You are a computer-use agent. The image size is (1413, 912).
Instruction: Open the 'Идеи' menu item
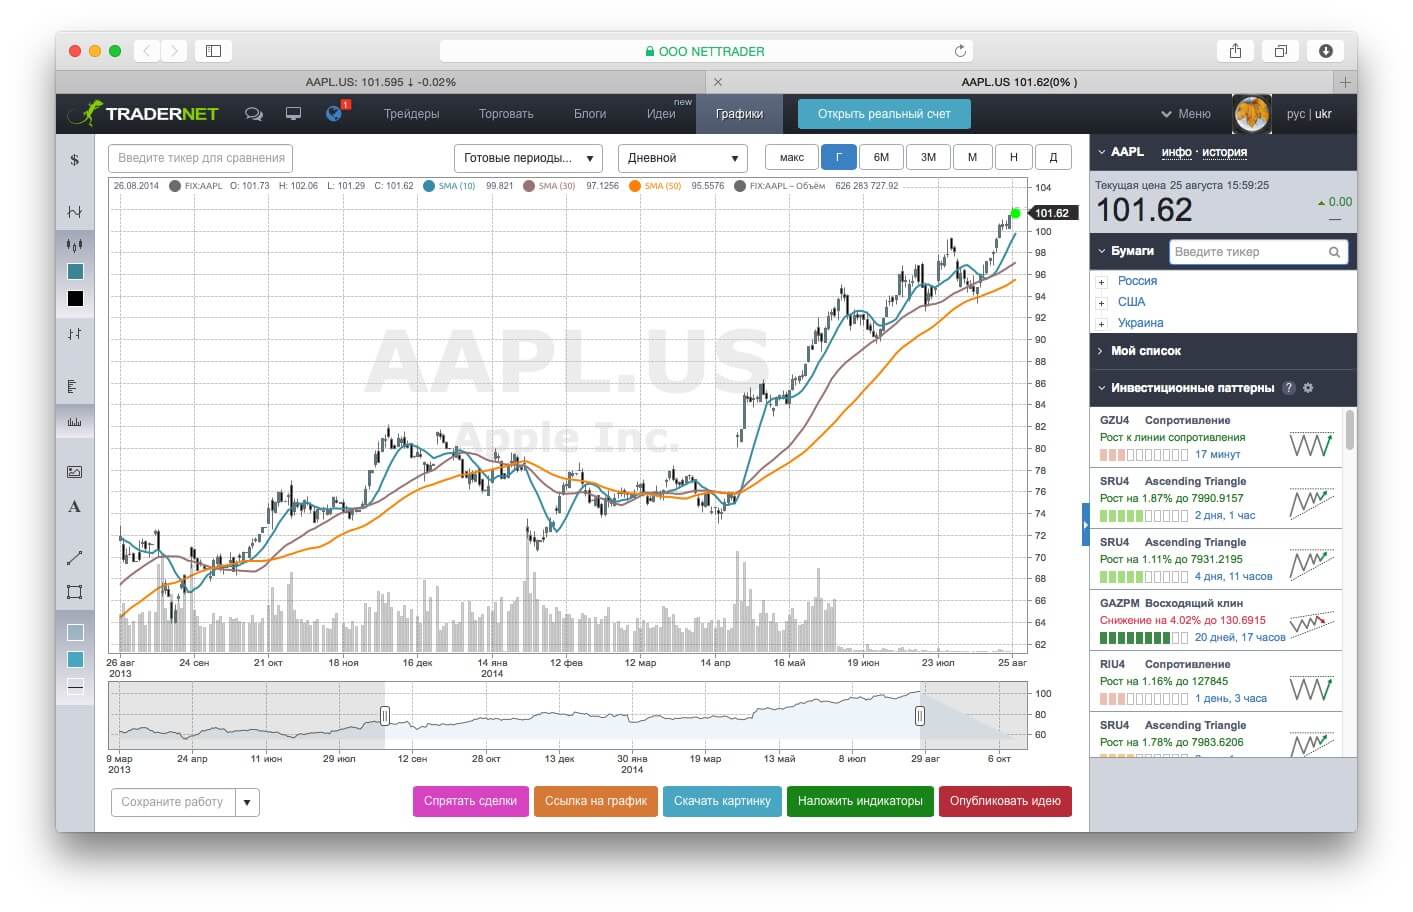pyautogui.click(x=661, y=114)
